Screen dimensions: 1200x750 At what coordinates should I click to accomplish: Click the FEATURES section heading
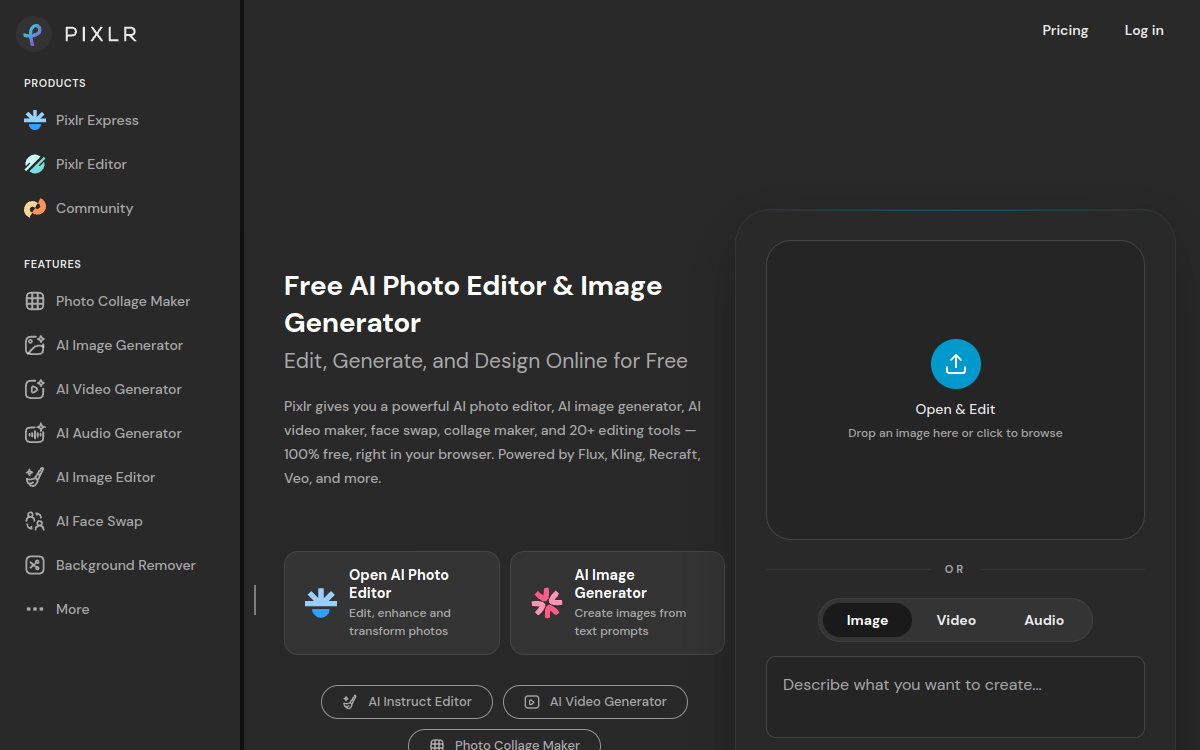[x=52, y=264]
